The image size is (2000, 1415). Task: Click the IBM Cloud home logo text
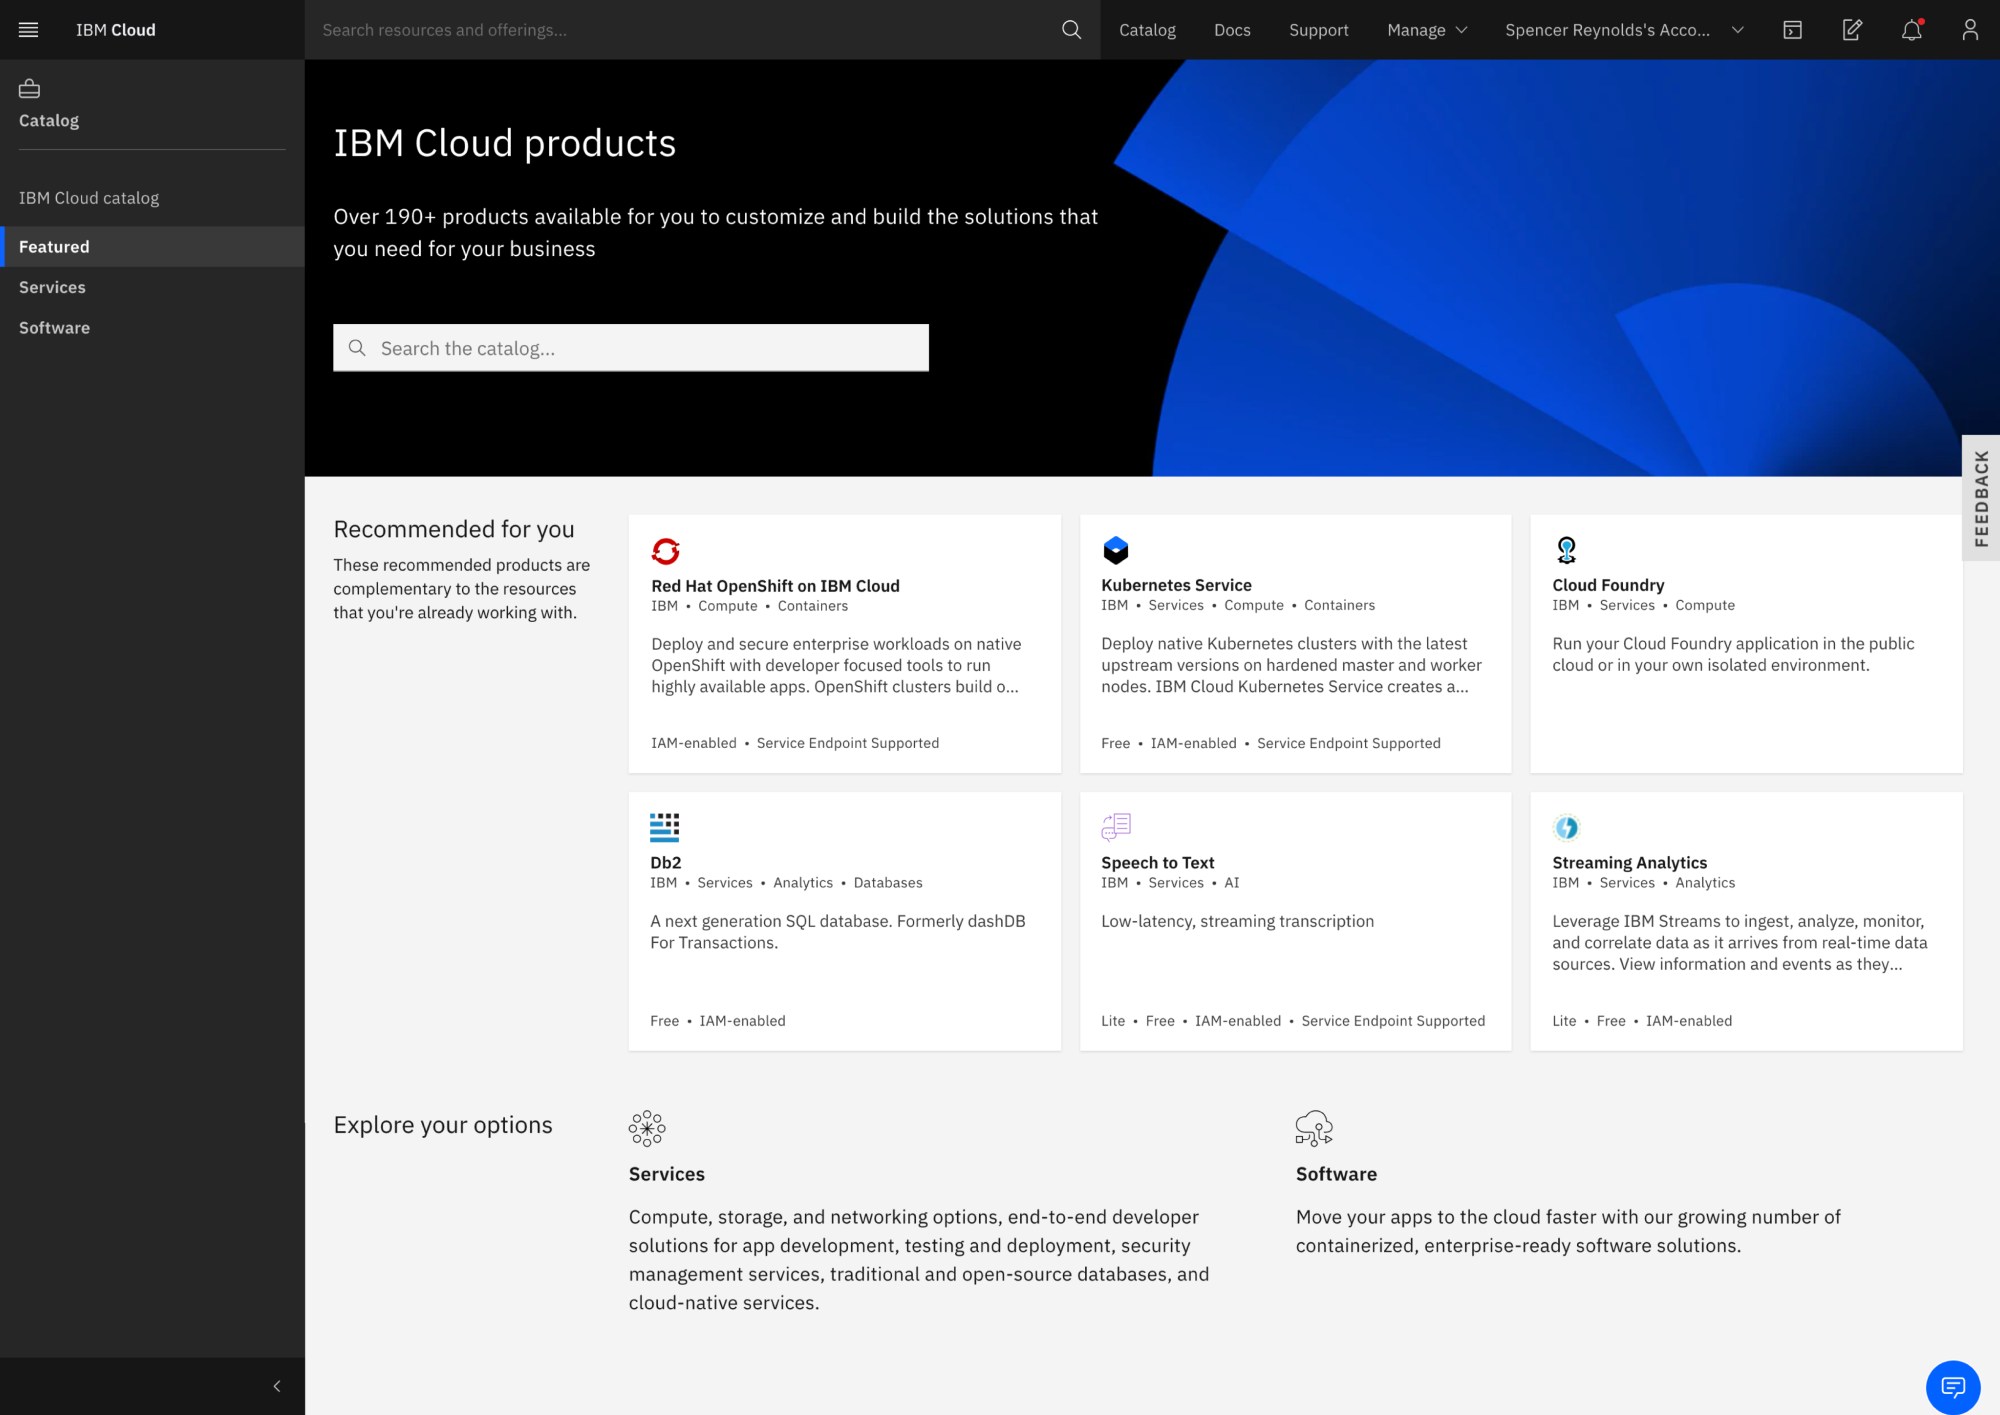click(x=116, y=30)
